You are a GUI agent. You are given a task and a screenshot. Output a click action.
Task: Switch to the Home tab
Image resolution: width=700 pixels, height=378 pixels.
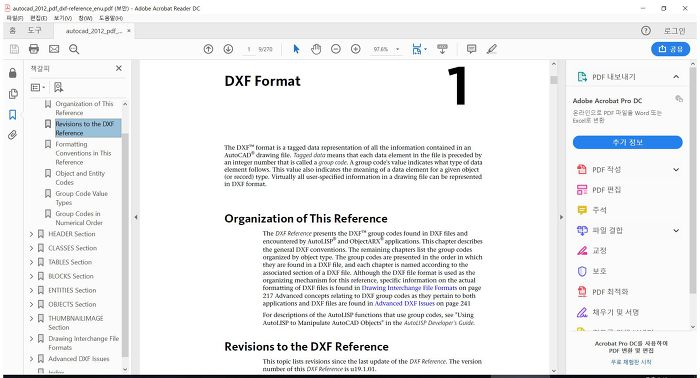pos(12,30)
